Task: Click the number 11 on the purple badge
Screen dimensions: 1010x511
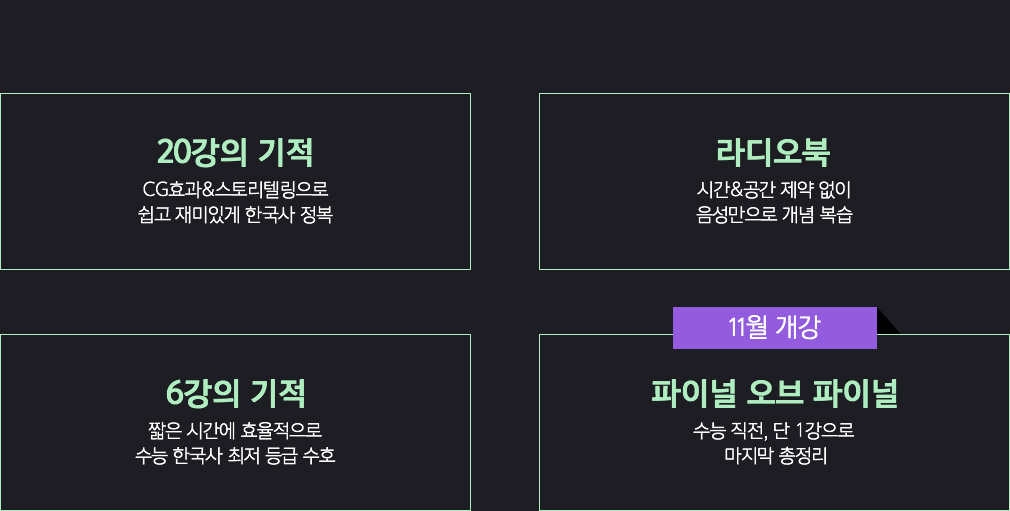Action: (737, 328)
